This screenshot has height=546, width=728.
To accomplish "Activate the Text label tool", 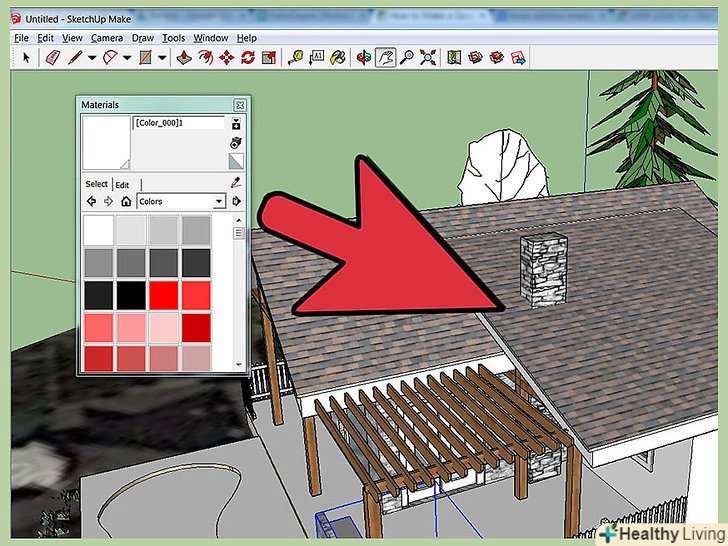I will pos(317,58).
